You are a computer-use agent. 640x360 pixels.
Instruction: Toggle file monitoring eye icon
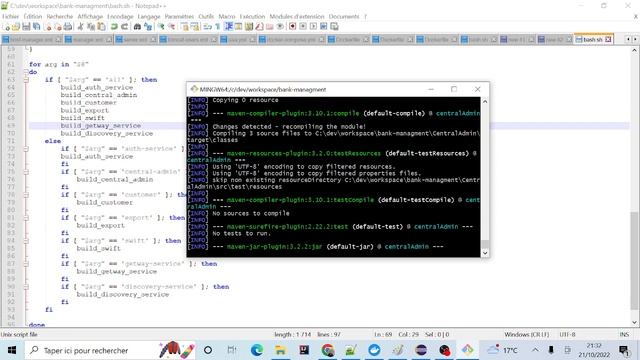click(280, 27)
